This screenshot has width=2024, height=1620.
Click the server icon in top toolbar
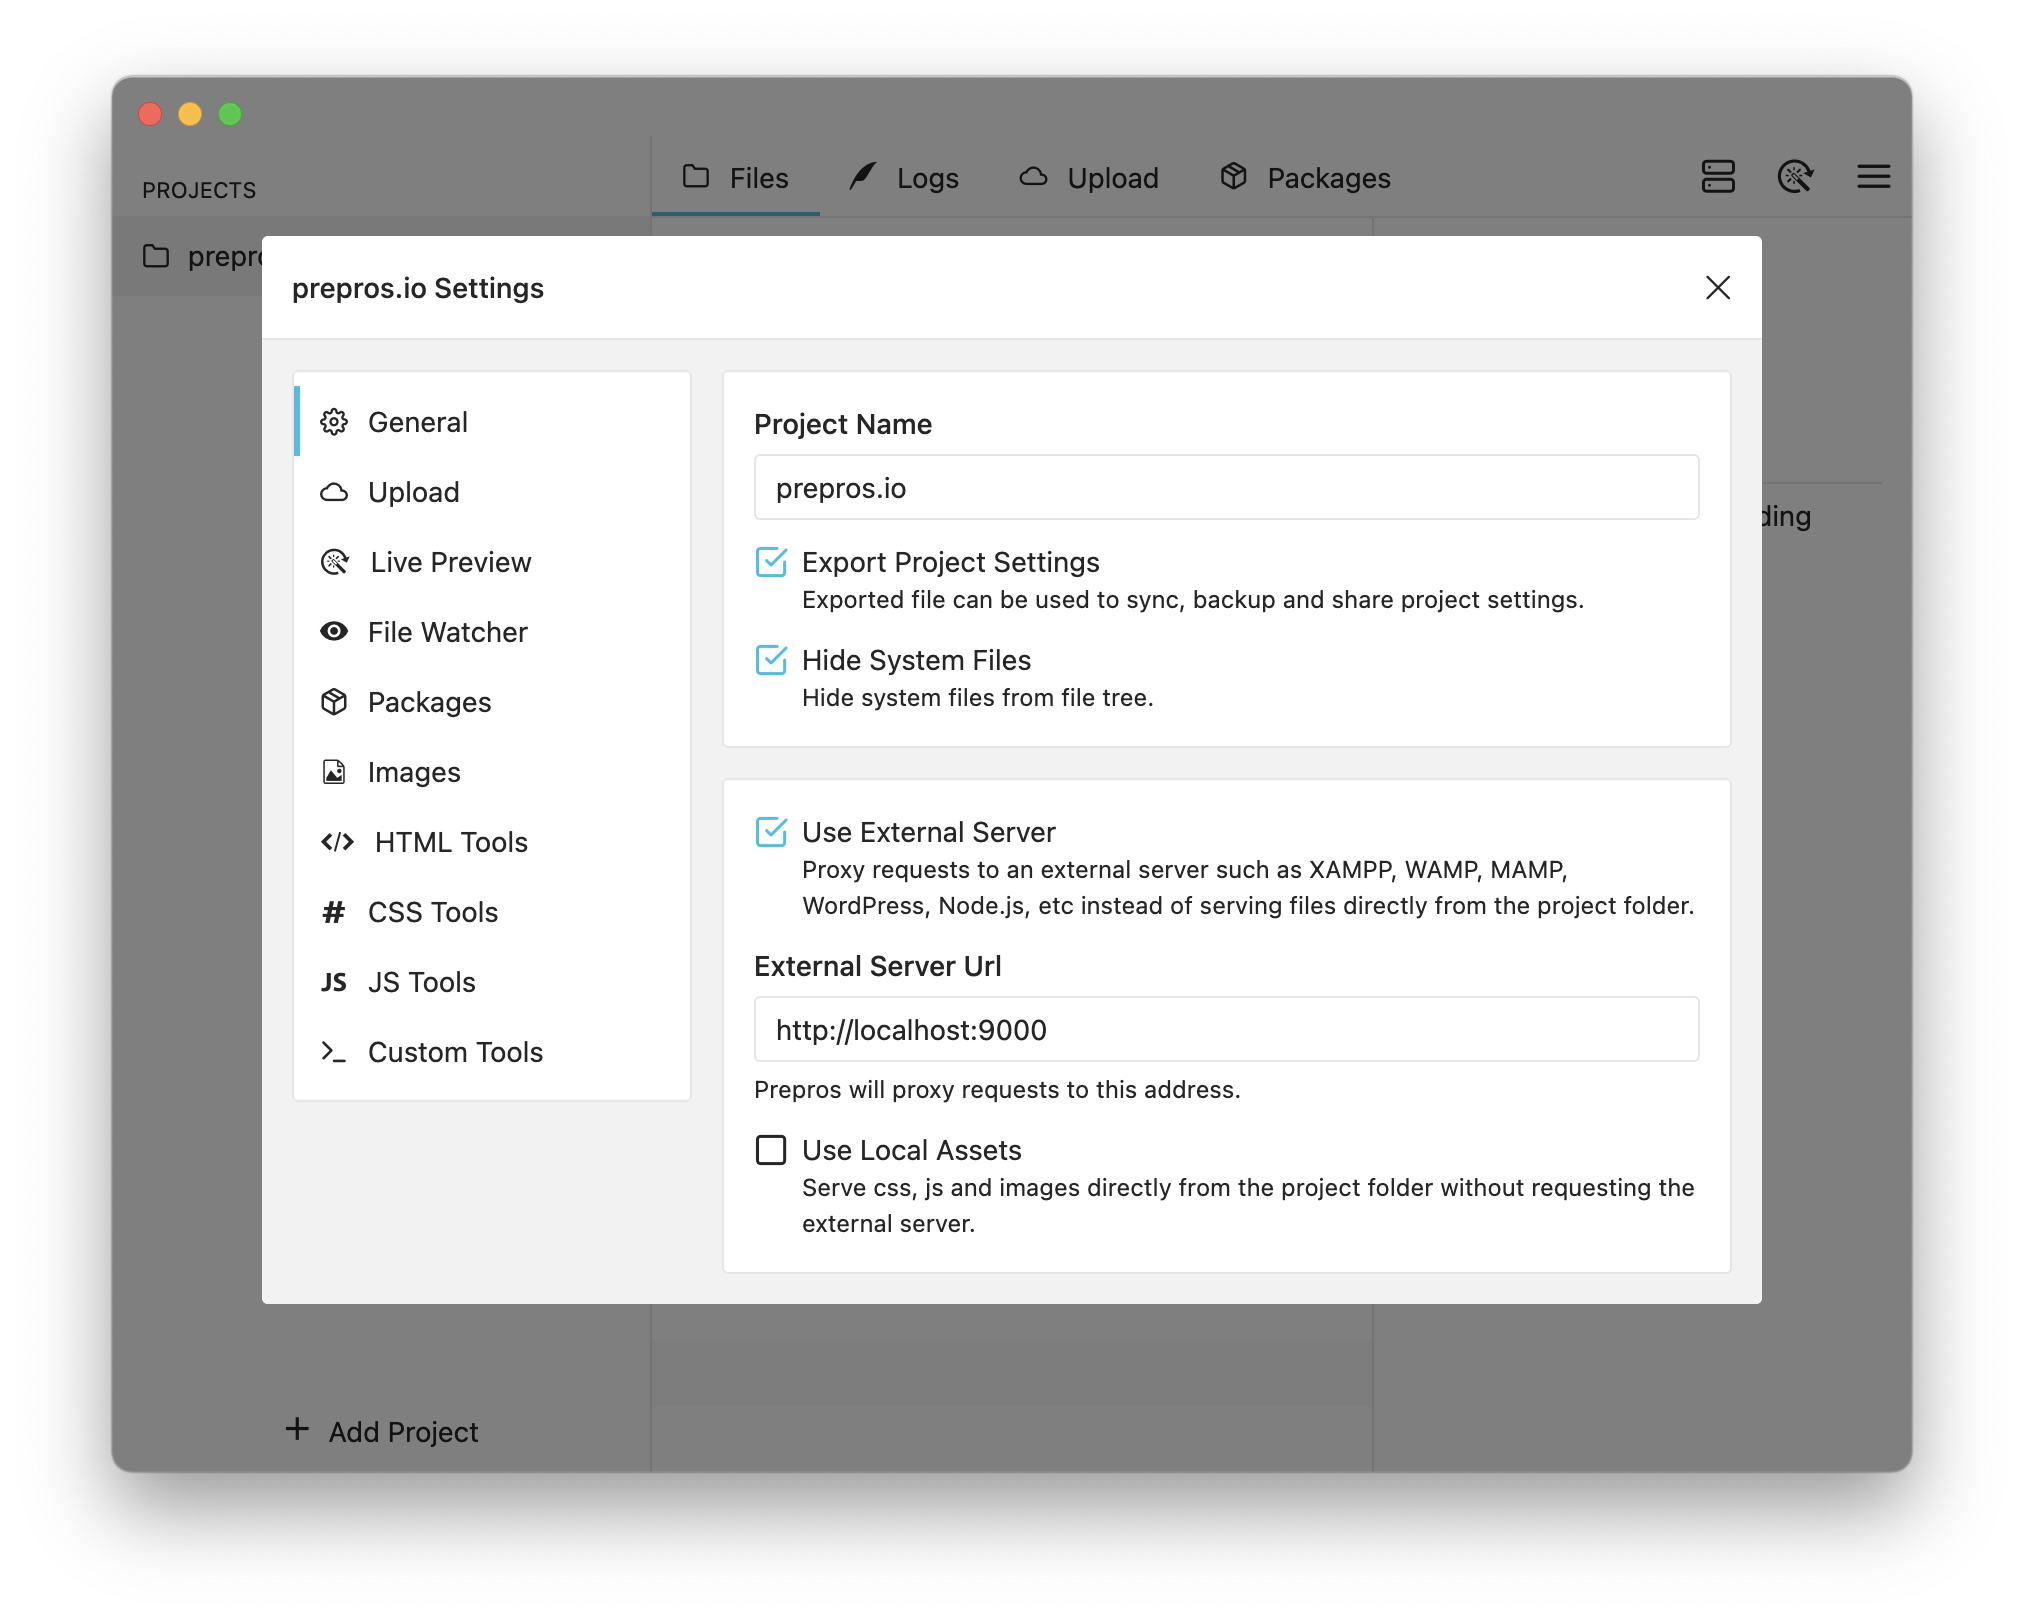1718,177
